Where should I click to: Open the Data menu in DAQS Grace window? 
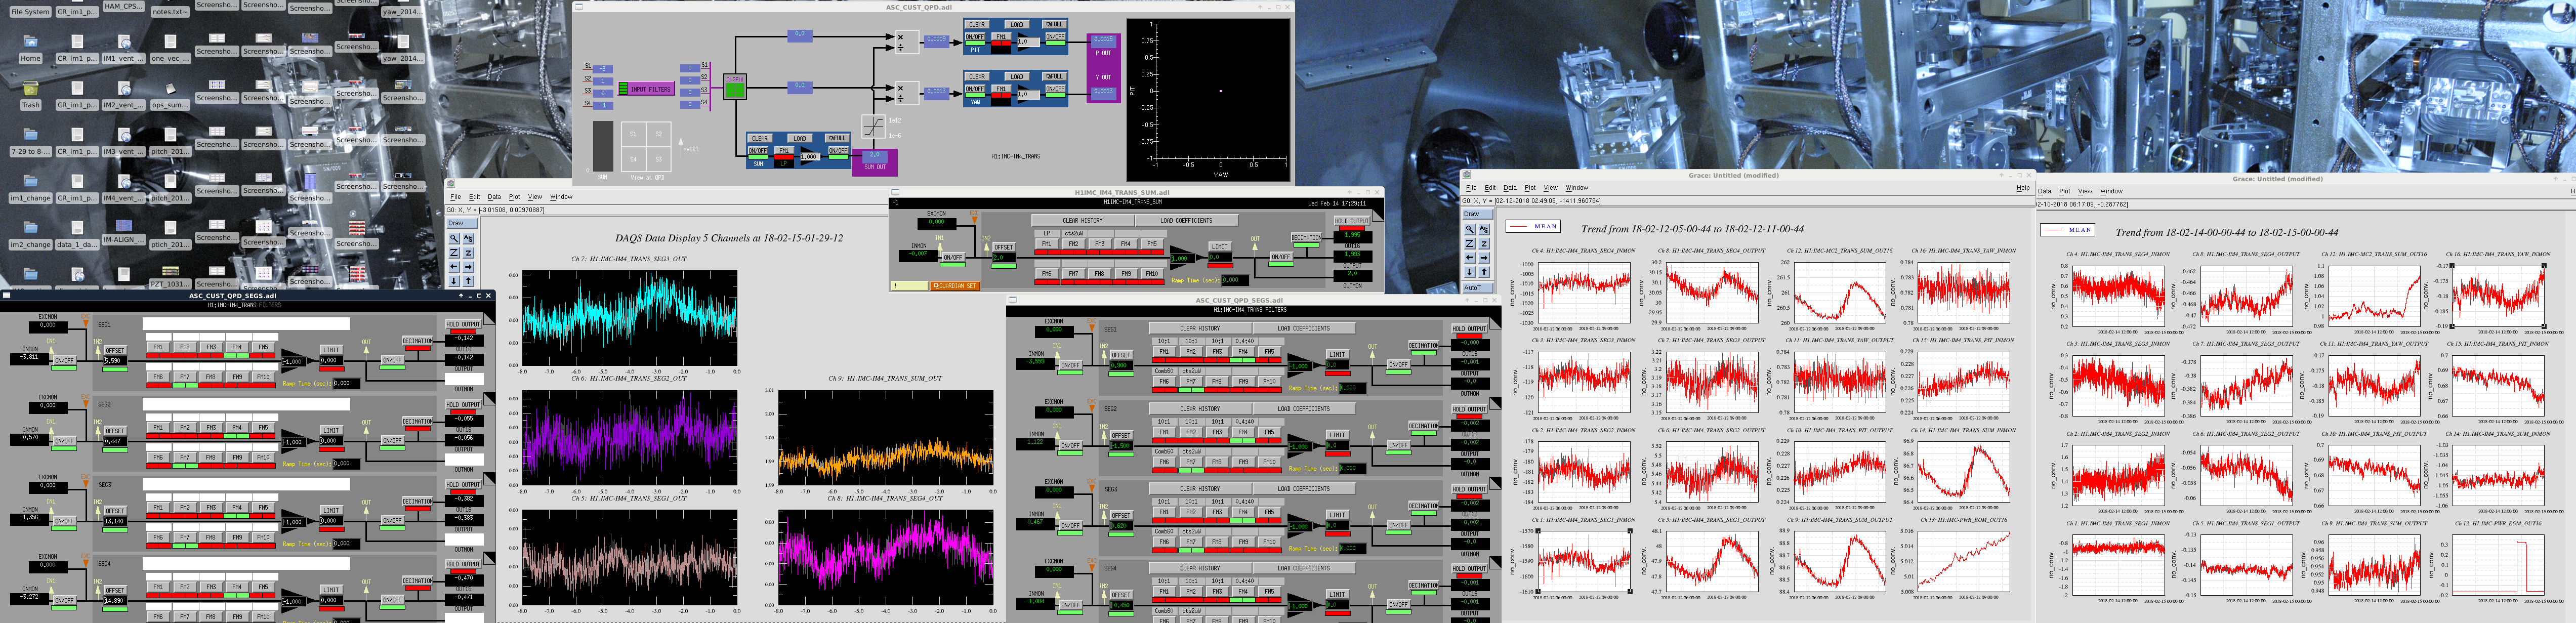click(x=494, y=197)
